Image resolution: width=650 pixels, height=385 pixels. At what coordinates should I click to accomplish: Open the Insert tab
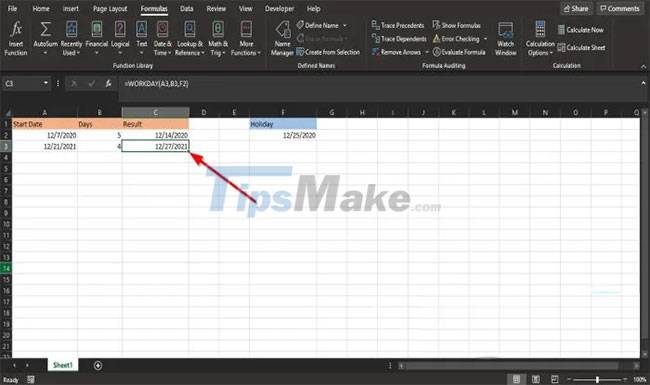tap(70, 8)
